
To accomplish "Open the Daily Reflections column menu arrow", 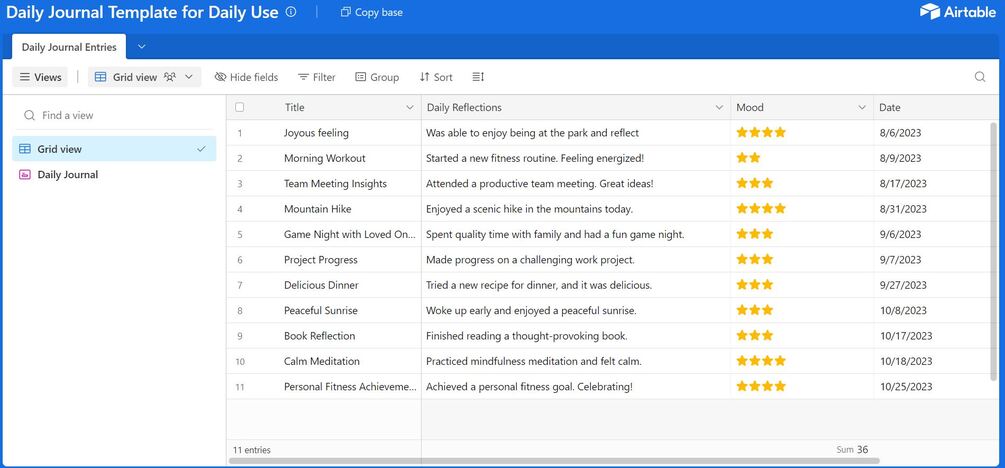I will click(719, 108).
